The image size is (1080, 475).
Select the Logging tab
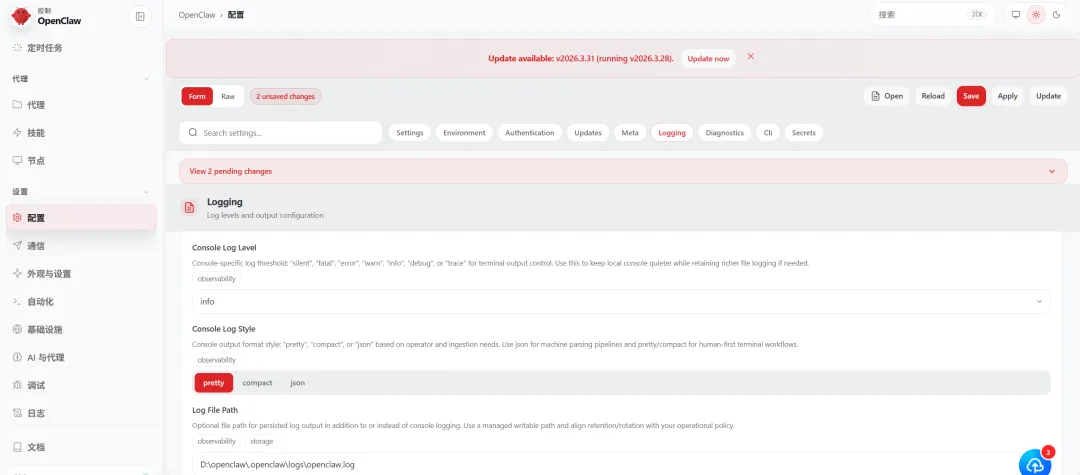672,133
